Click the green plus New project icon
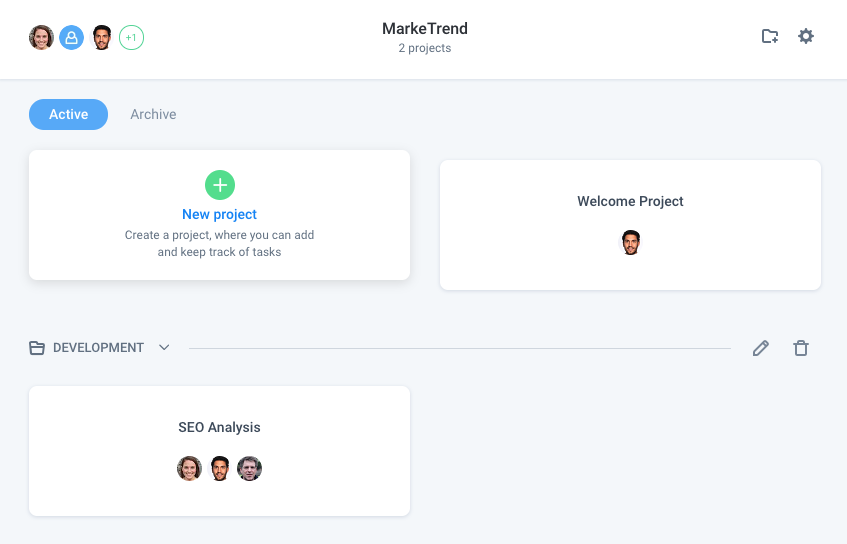 [x=220, y=185]
